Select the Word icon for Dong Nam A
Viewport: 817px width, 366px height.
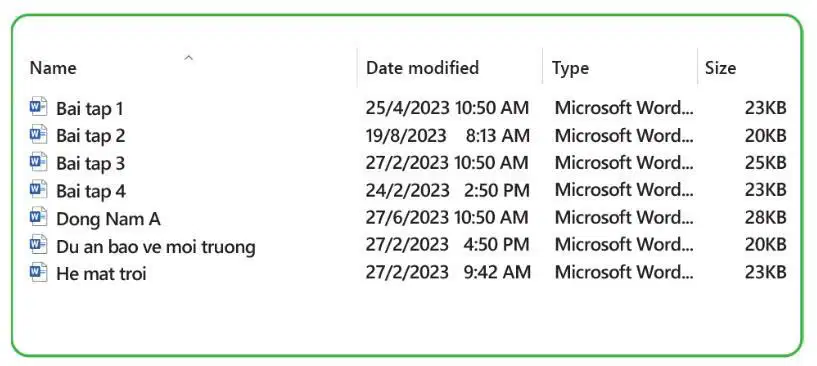tap(39, 217)
